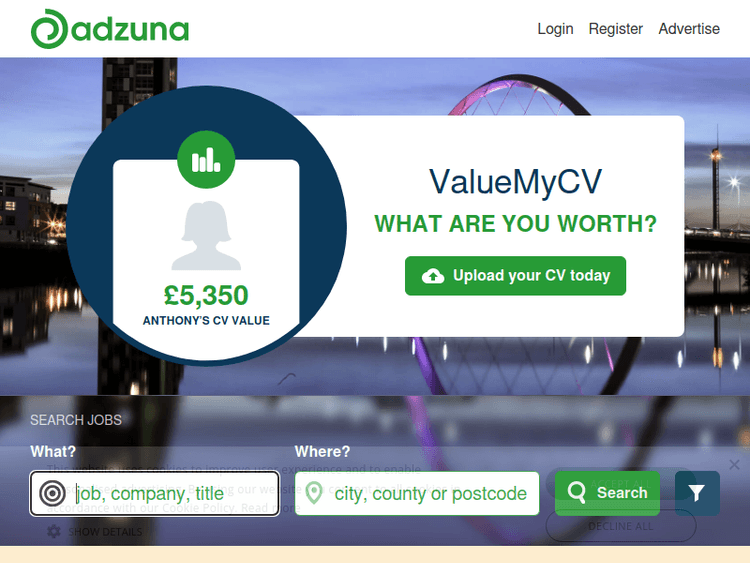Focus the city, county or postcode field

pyautogui.click(x=417, y=494)
